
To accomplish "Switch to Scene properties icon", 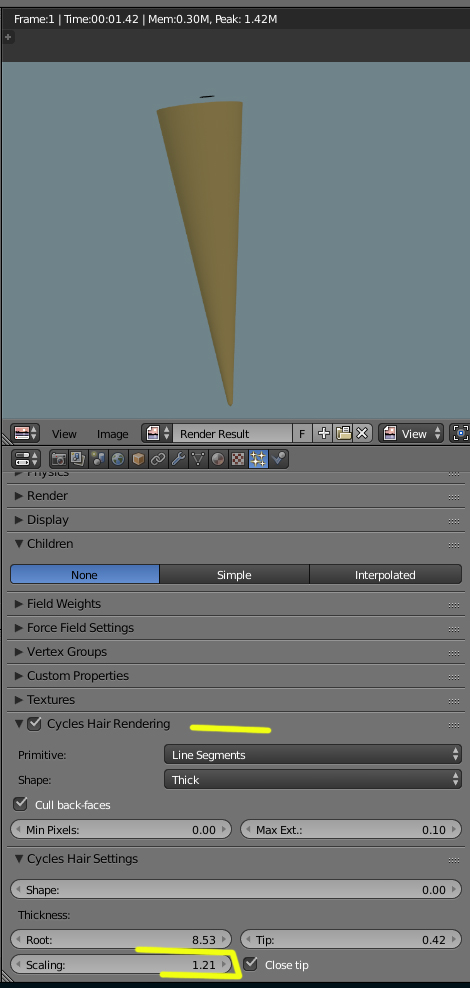I will [x=98, y=459].
